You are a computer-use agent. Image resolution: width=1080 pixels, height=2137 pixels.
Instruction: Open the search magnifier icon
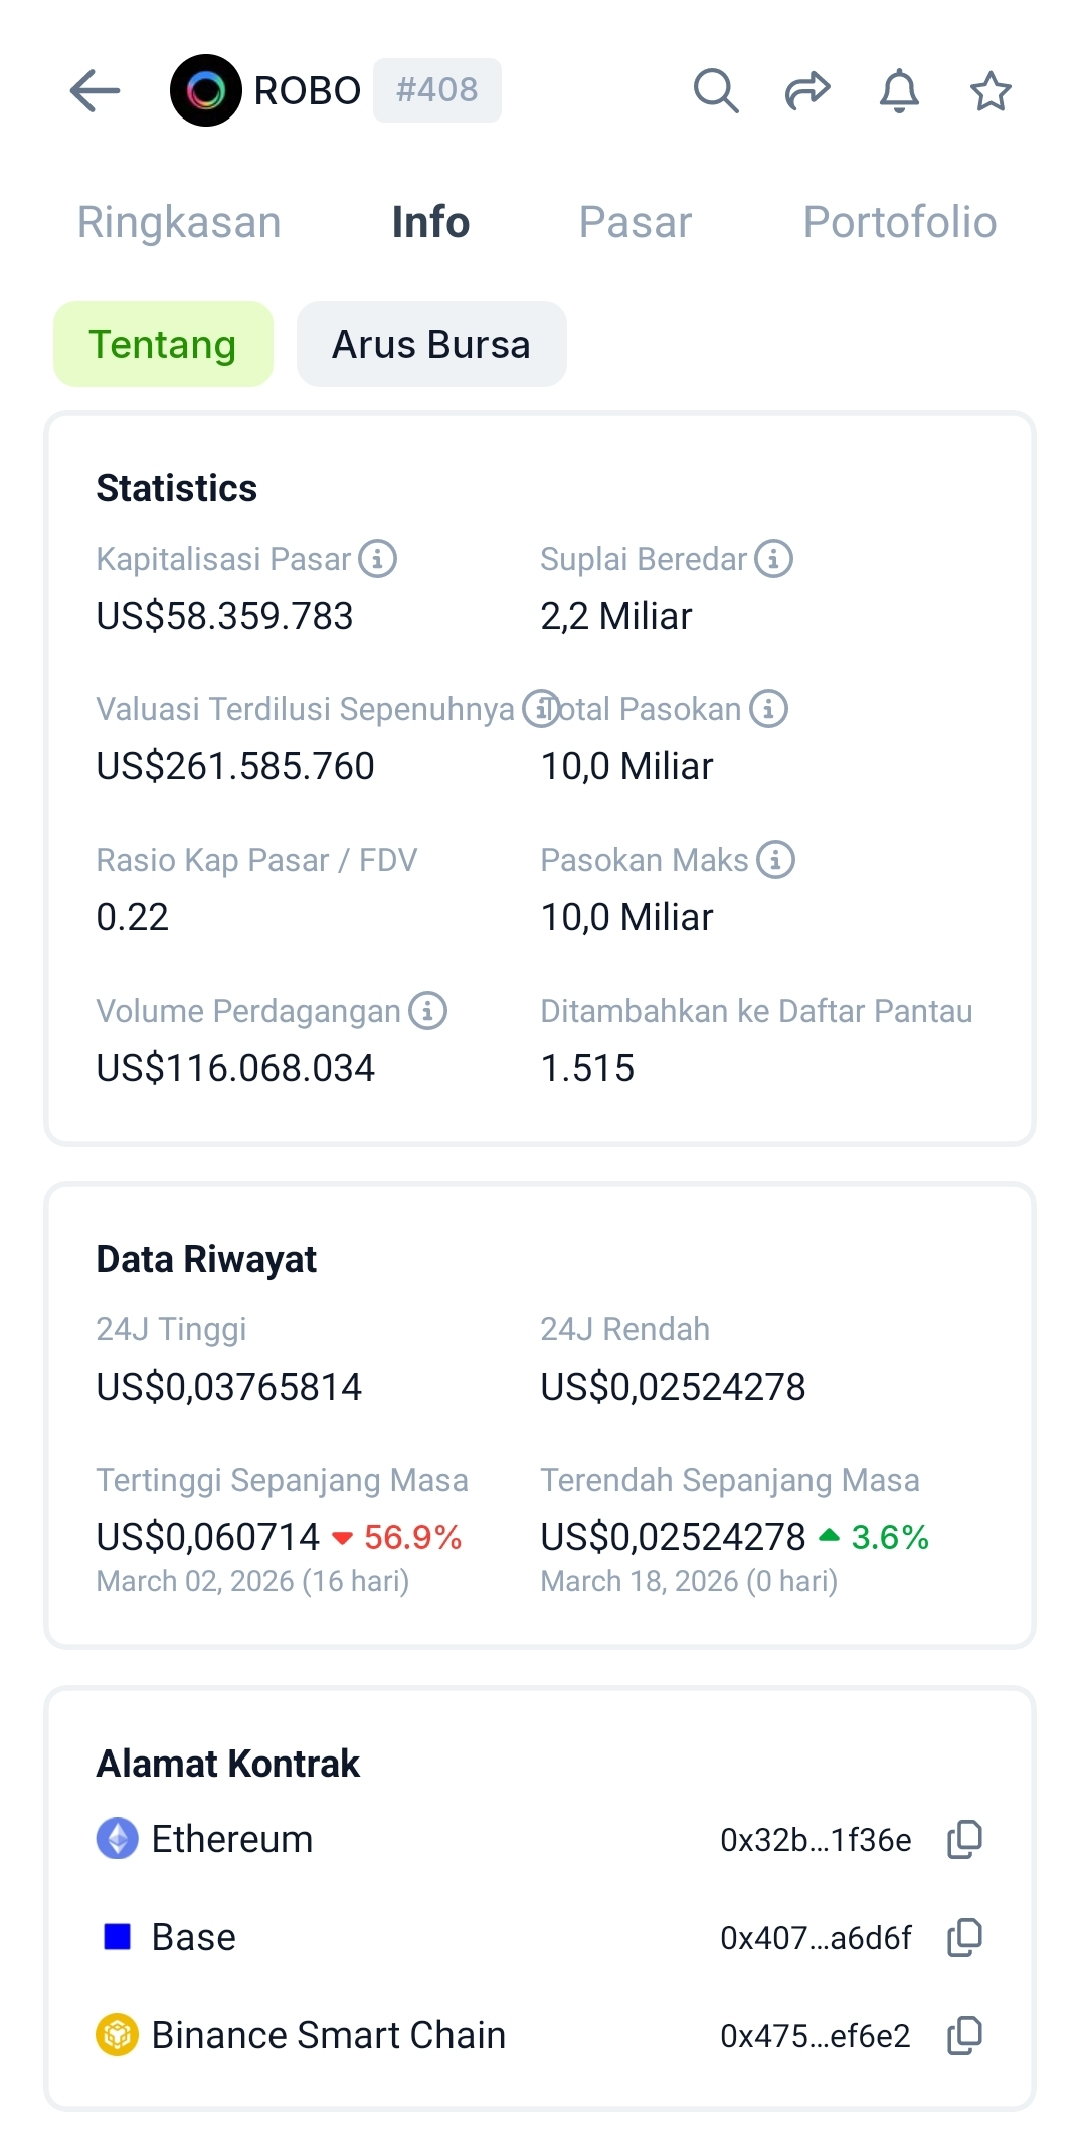click(x=716, y=91)
